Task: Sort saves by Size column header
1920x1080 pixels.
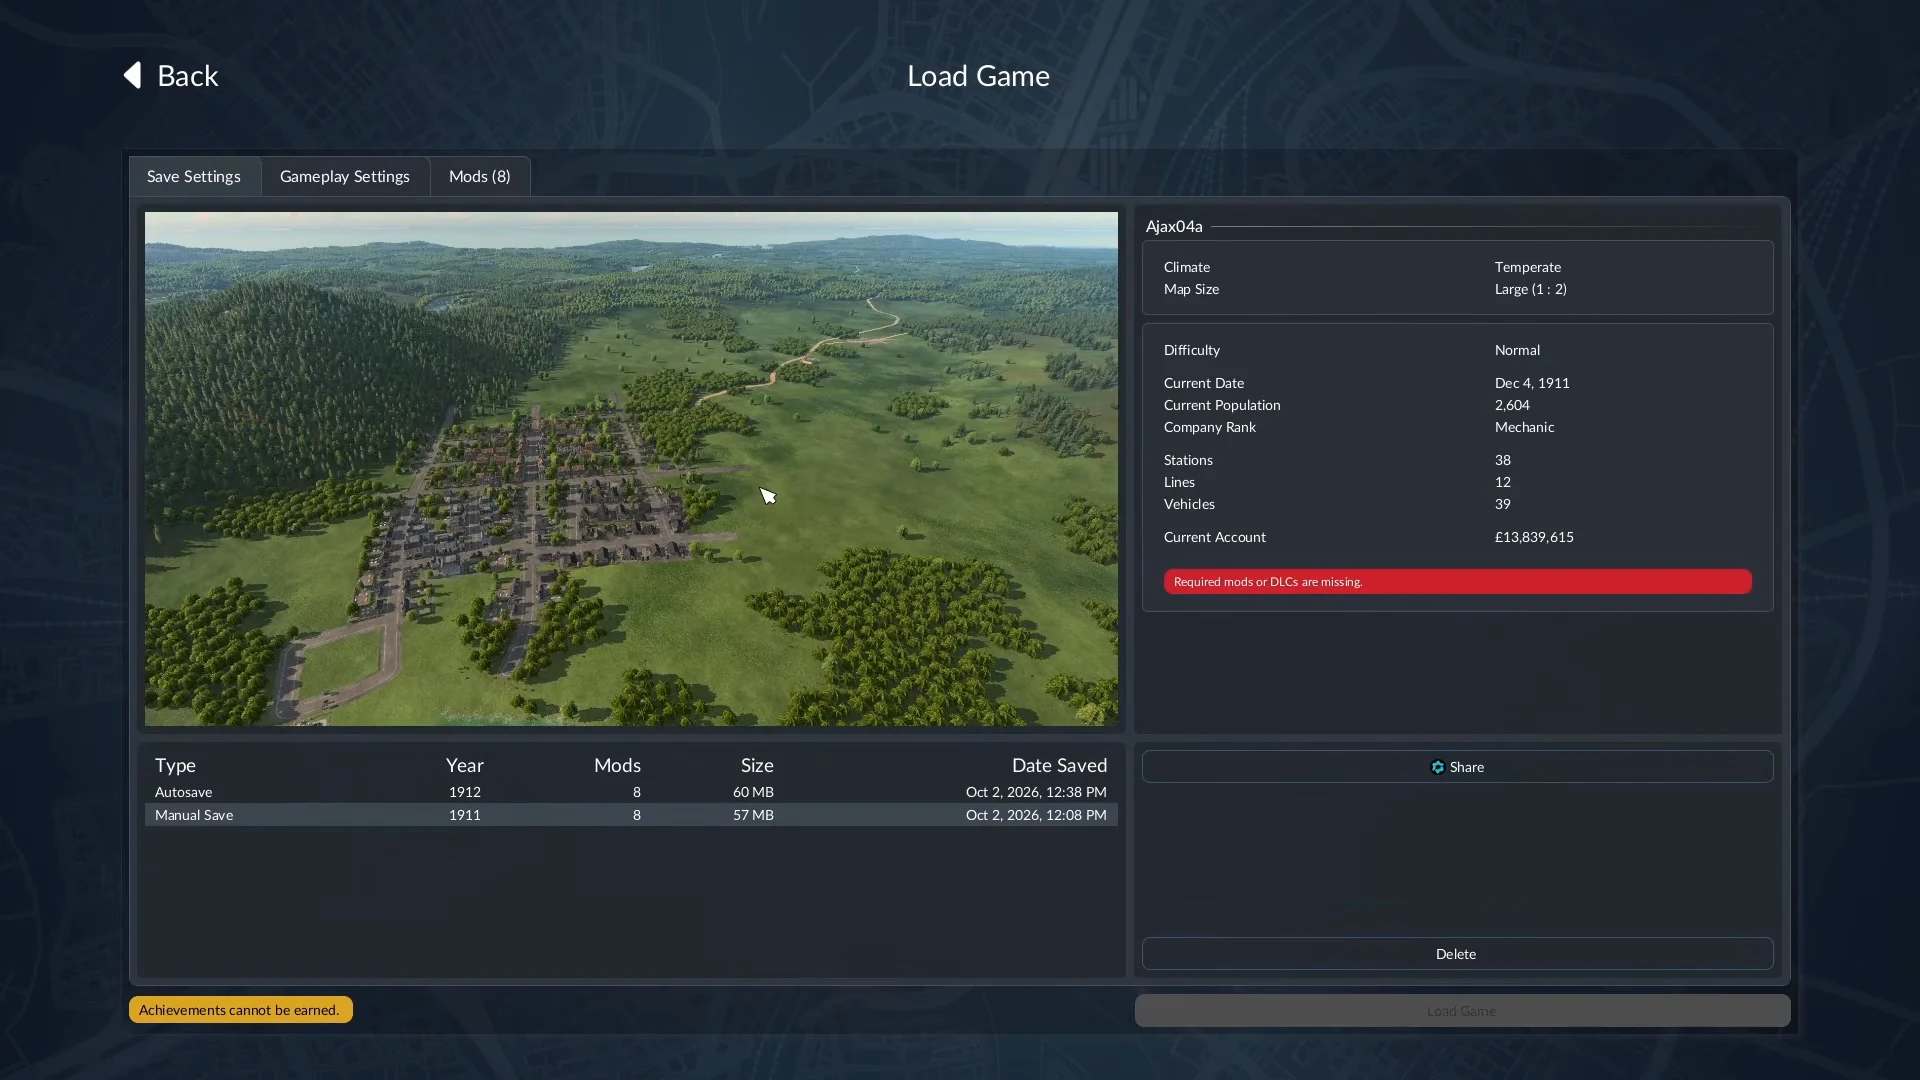Action: [x=757, y=765]
